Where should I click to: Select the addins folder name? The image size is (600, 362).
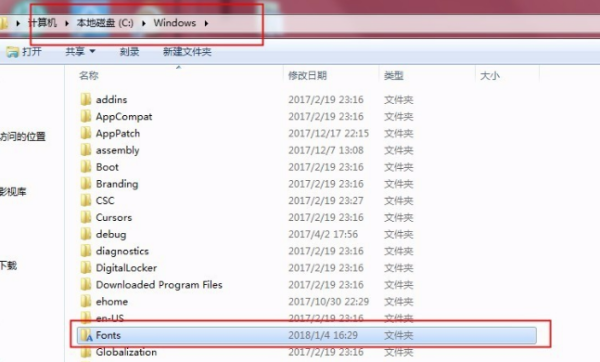(111, 99)
